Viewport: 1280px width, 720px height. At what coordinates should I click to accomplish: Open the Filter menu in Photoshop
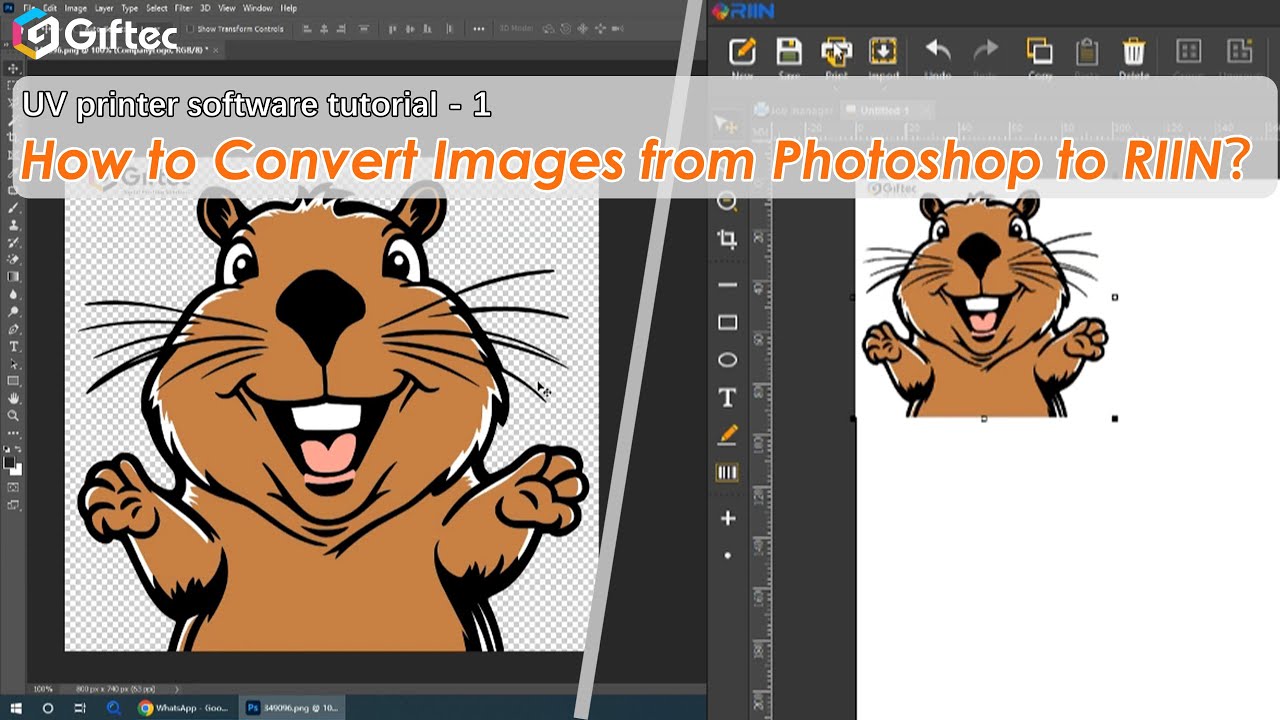[x=184, y=8]
